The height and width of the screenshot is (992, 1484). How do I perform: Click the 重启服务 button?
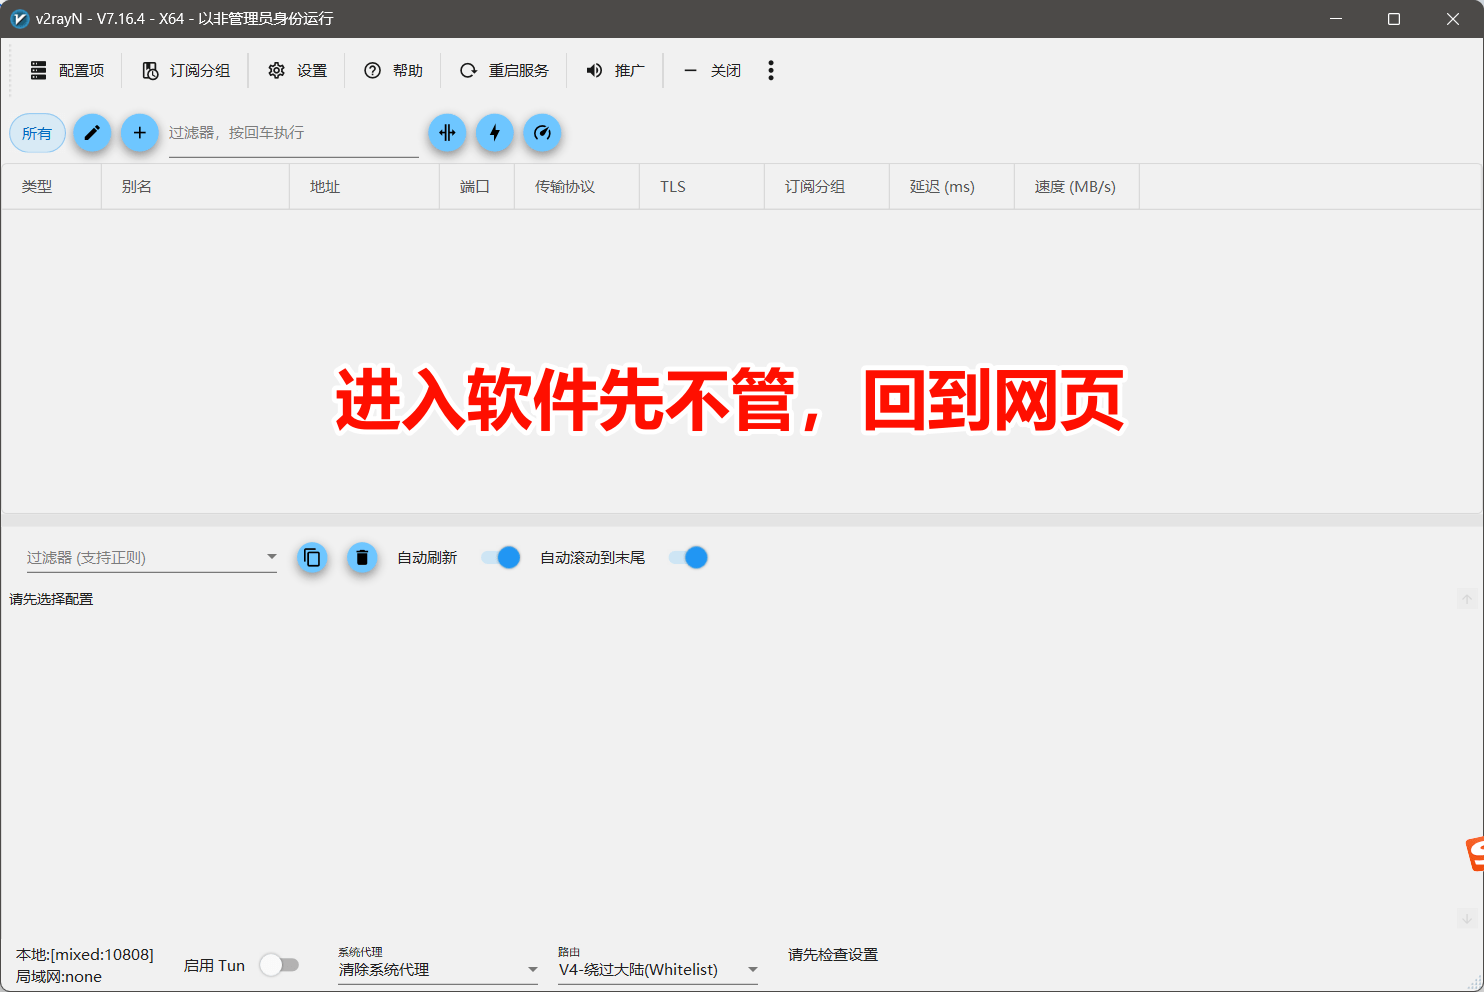pos(504,70)
